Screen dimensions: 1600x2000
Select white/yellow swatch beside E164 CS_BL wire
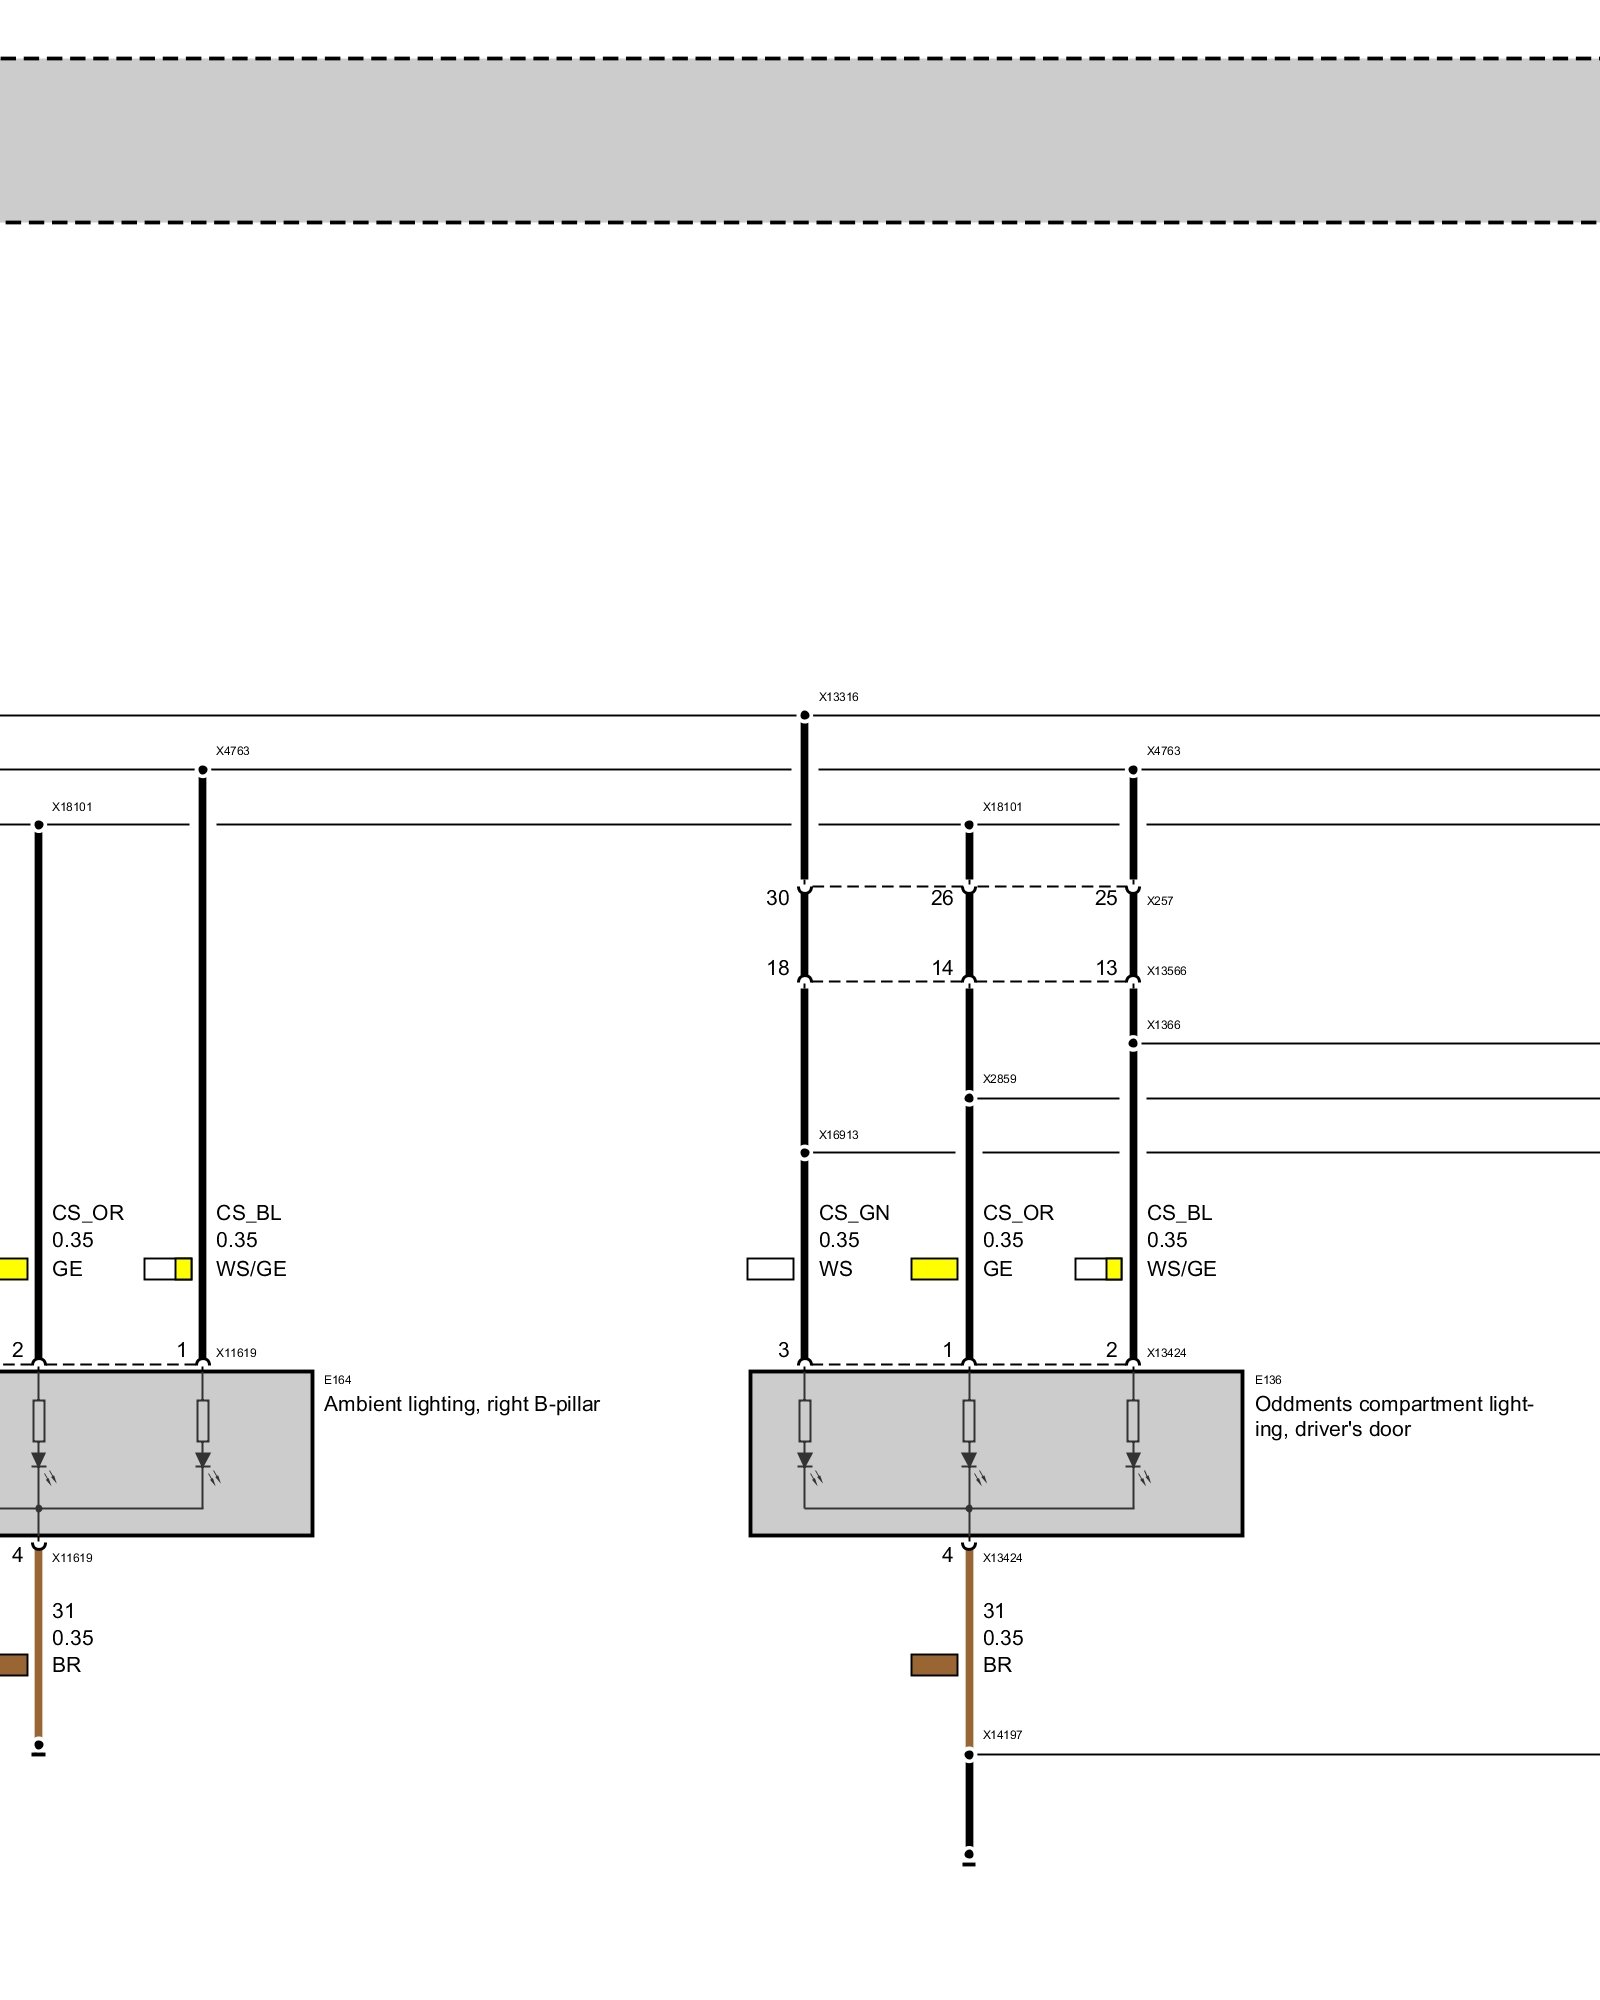tap(168, 1269)
